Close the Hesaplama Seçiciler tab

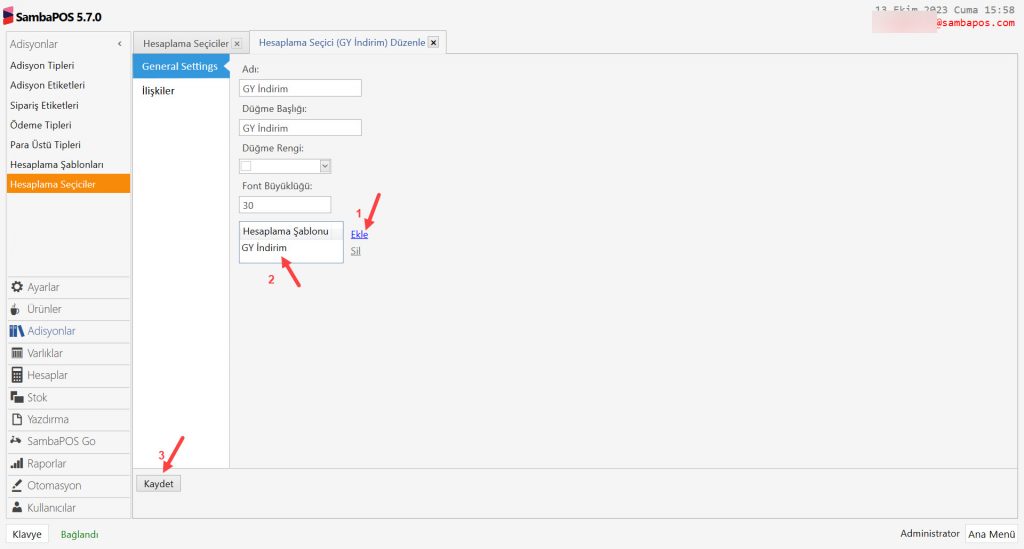click(x=236, y=44)
